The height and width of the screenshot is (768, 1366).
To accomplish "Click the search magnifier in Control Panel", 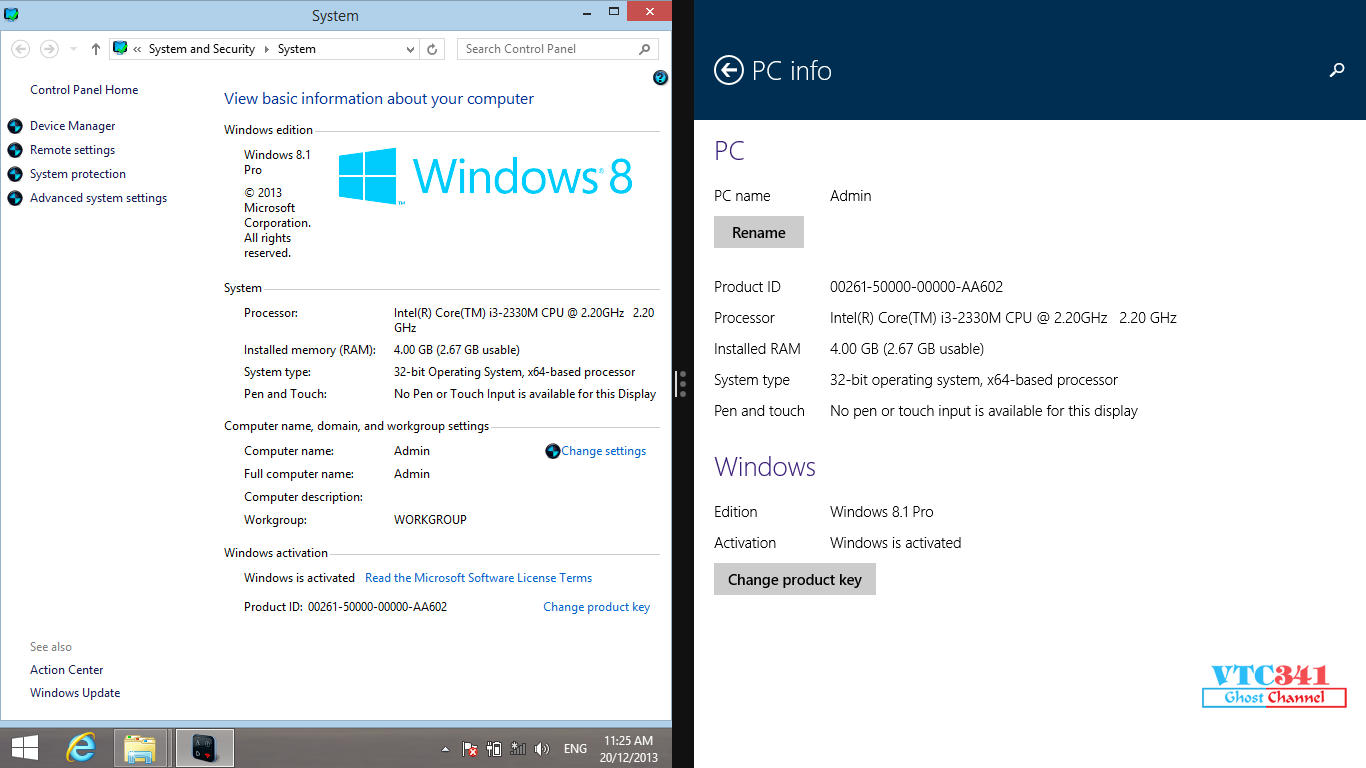I will (x=645, y=49).
